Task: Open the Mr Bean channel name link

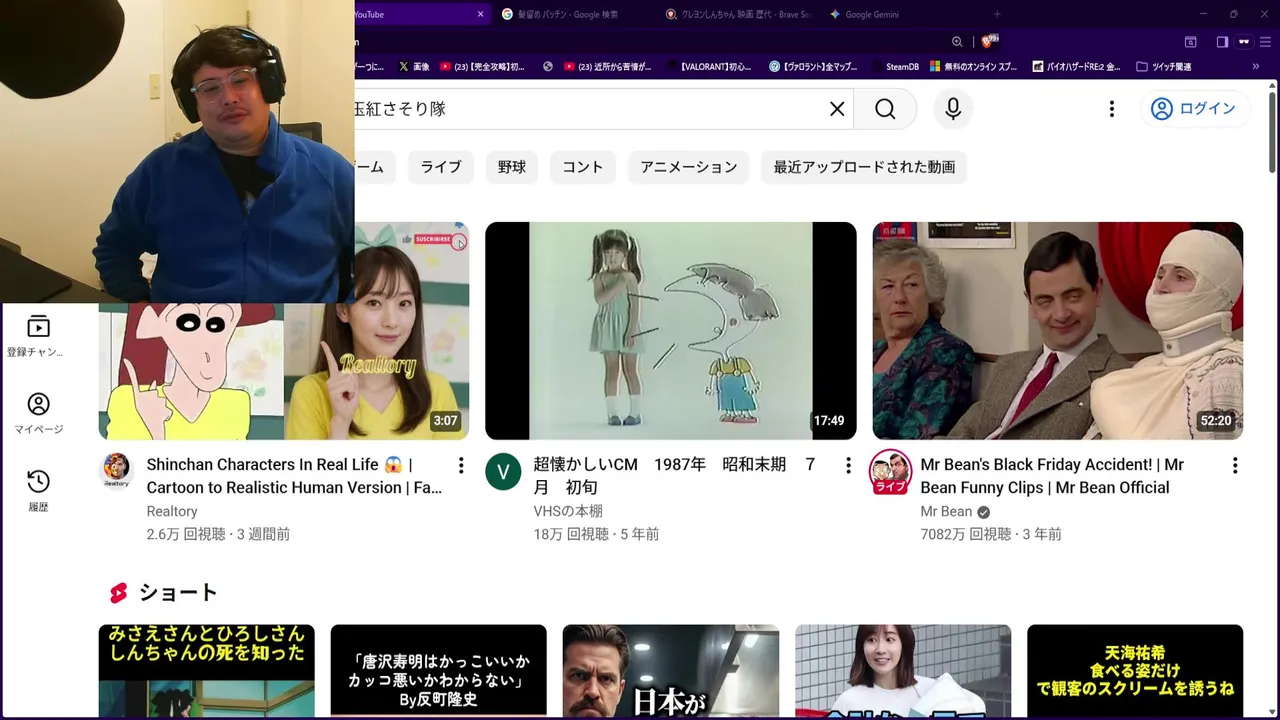Action: 946,511
